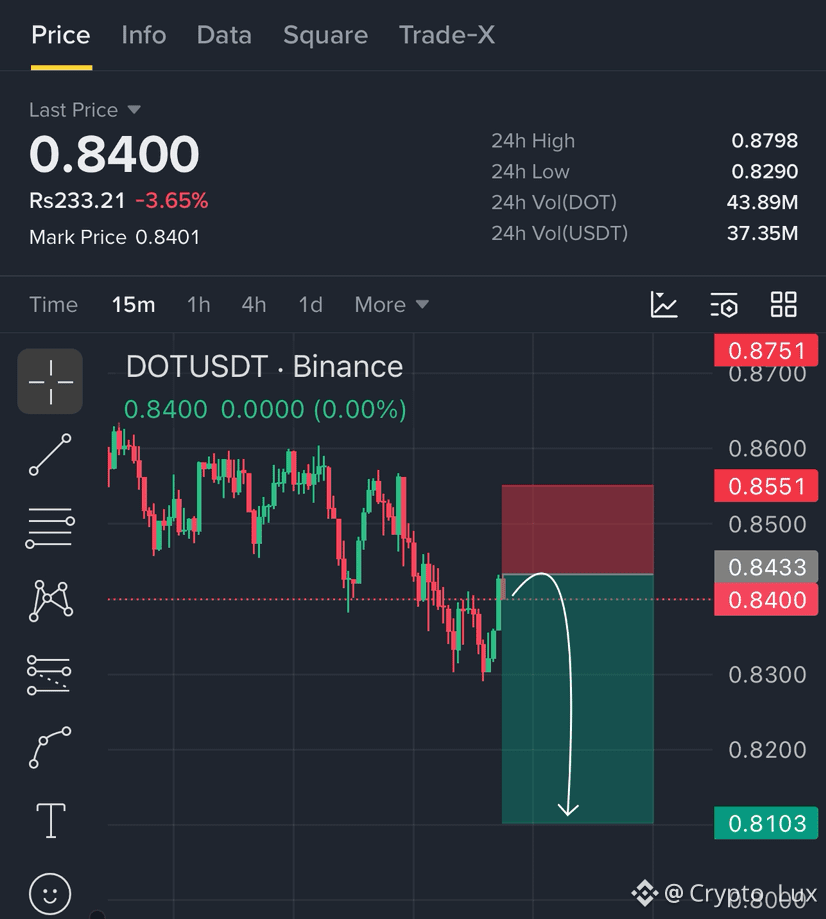Click the Mark Price 0.8401 text
The height and width of the screenshot is (919, 826).
pyautogui.click(x=114, y=237)
